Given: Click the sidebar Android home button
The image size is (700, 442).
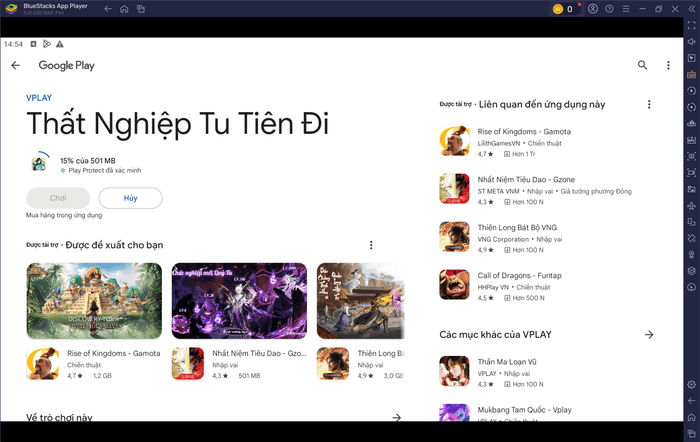Looking at the screenshot, I should (692, 417).
